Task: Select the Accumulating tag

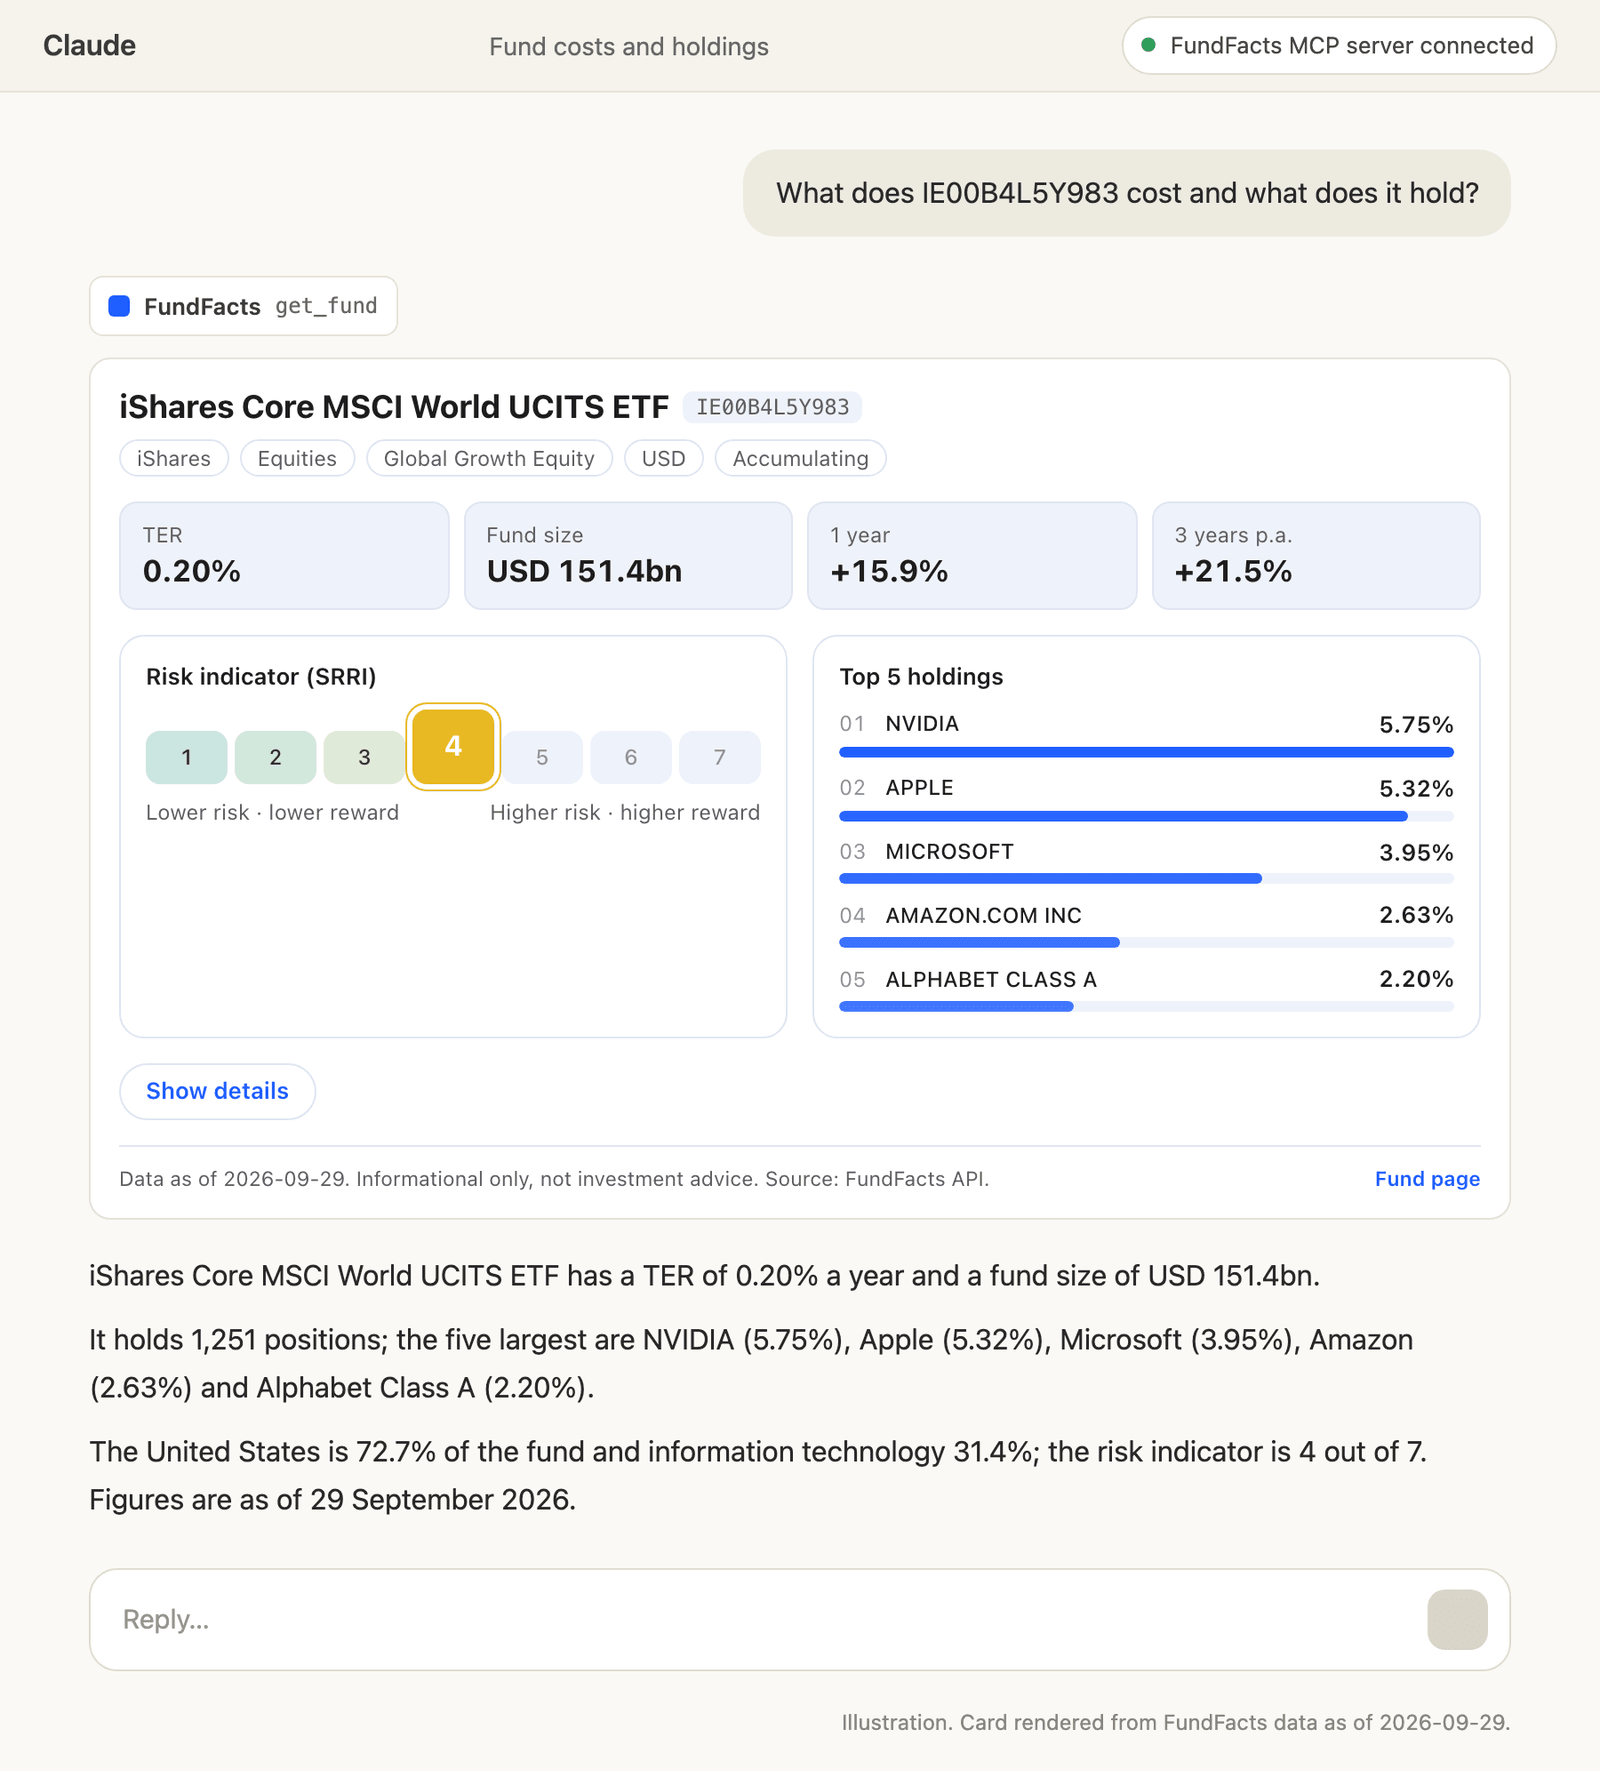Action: (800, 458)
